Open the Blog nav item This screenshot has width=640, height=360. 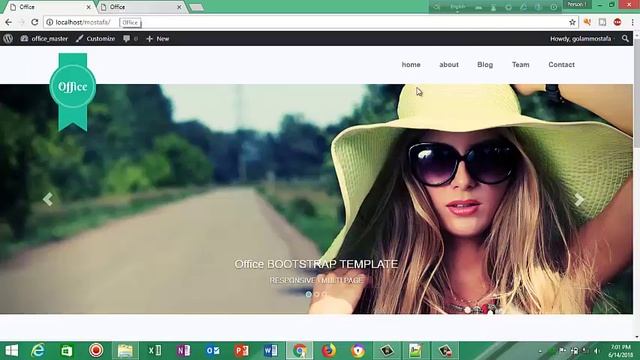(x=485, y=64)
